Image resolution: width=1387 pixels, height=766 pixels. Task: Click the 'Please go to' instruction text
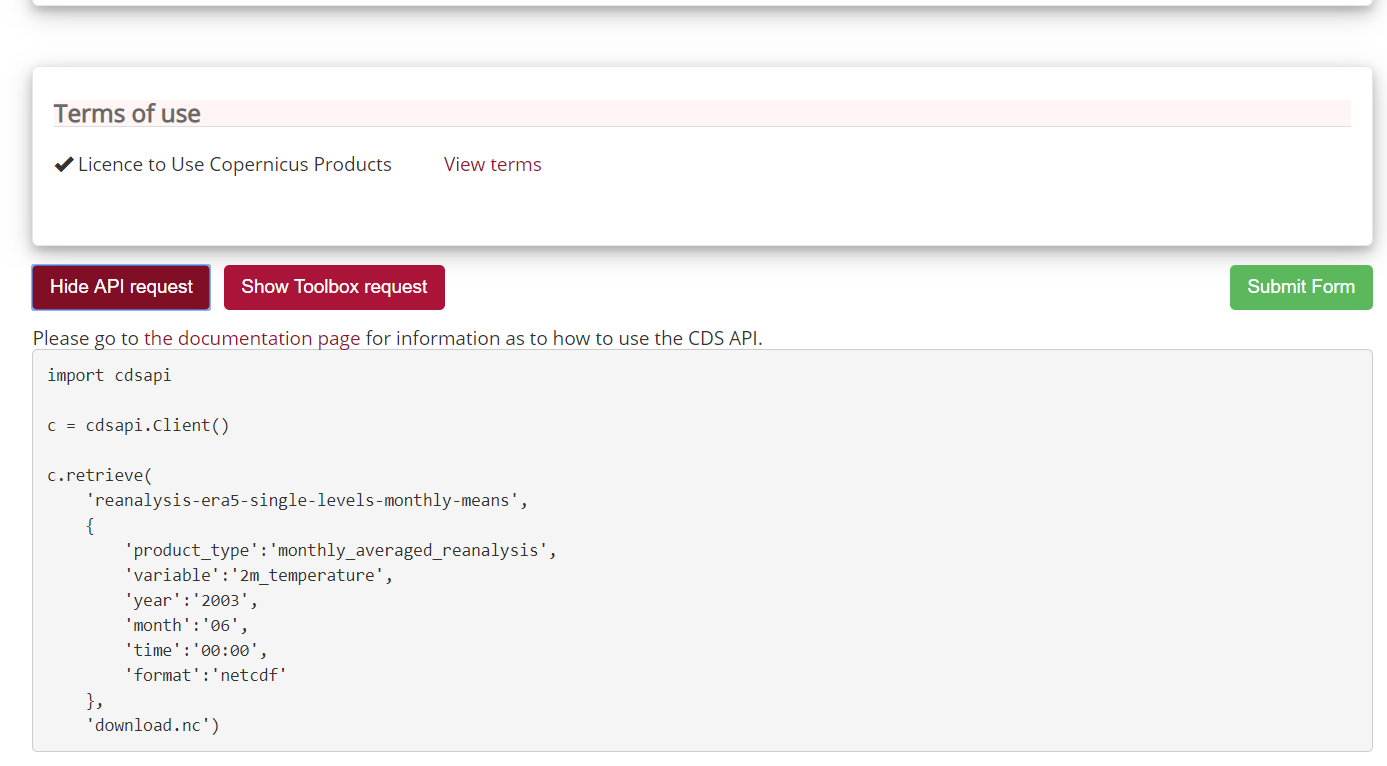86,339
